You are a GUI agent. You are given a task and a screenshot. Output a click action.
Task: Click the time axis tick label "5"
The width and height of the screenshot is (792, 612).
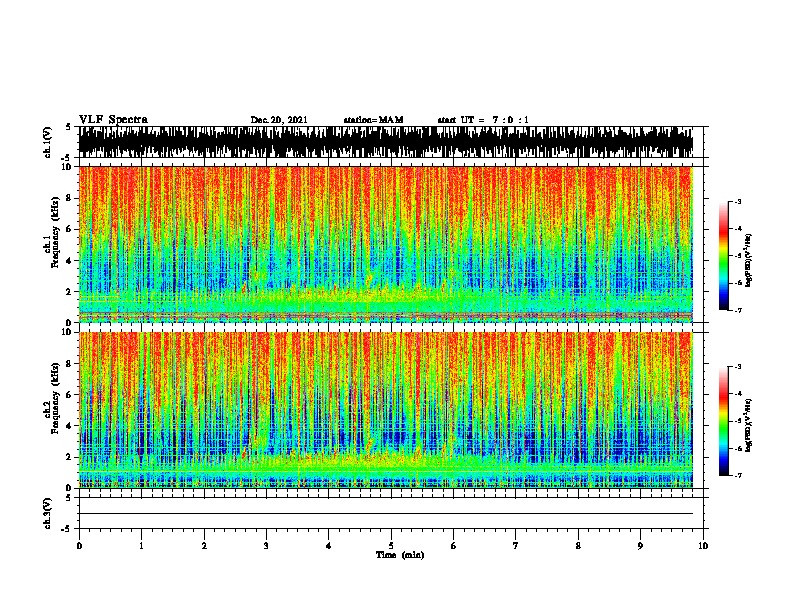391,545
